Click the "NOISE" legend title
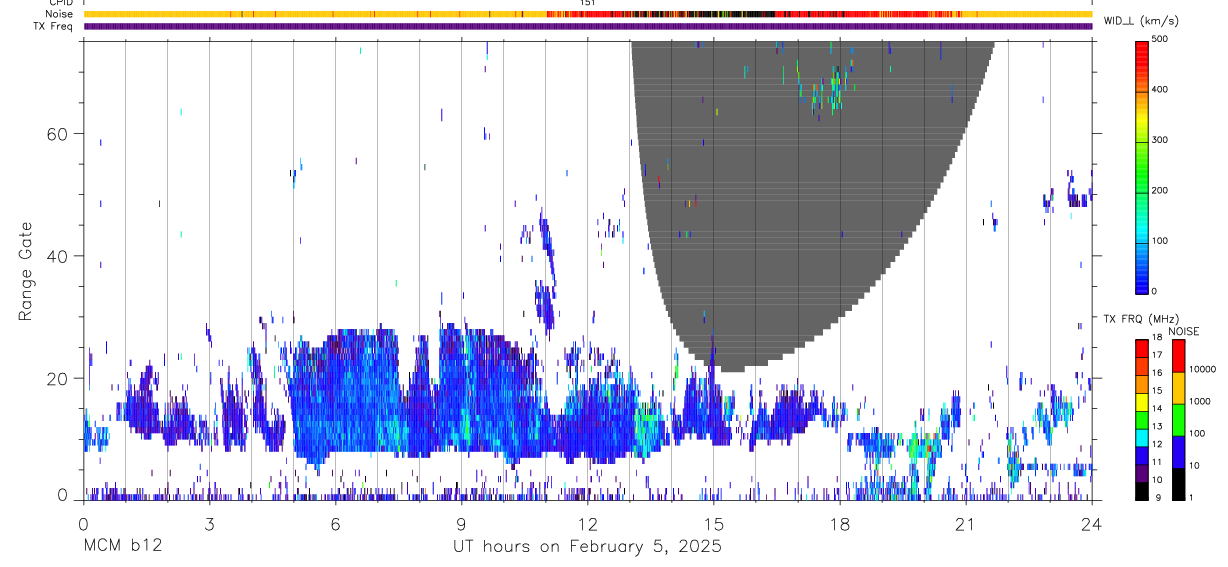The height and width of the screenshot is (567, 1228). coord(1183,331)
